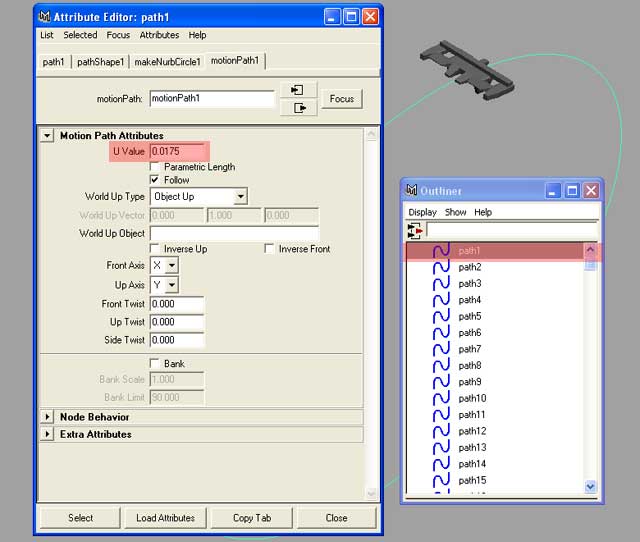Click the World Up Object field

coord(234,233)
